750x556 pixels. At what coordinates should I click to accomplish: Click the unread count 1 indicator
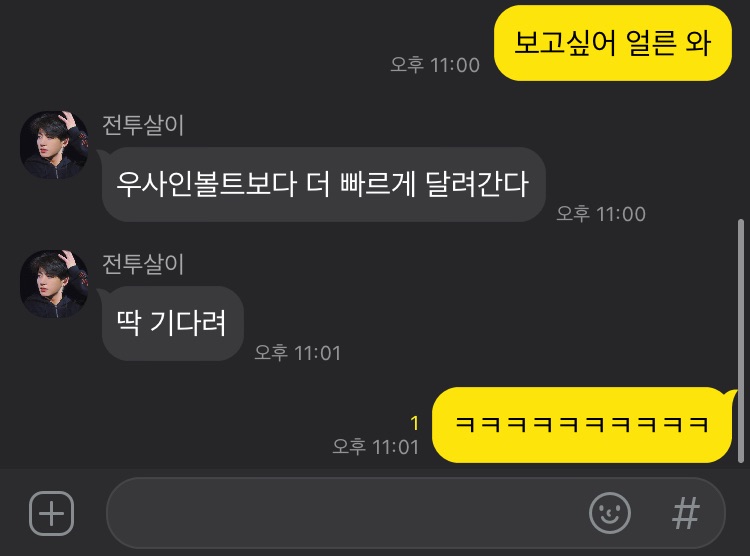coord(415,423)
